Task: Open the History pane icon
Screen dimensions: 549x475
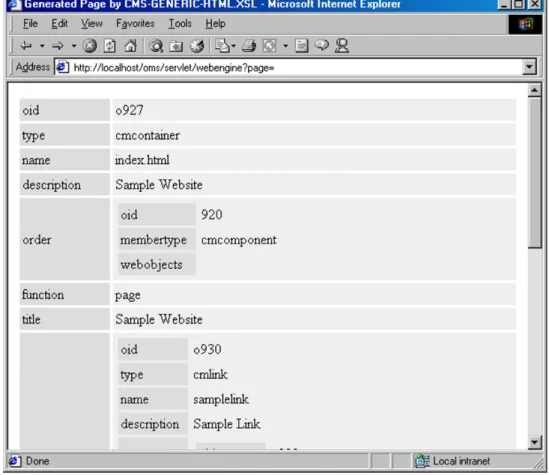Action: coord(197,46)
